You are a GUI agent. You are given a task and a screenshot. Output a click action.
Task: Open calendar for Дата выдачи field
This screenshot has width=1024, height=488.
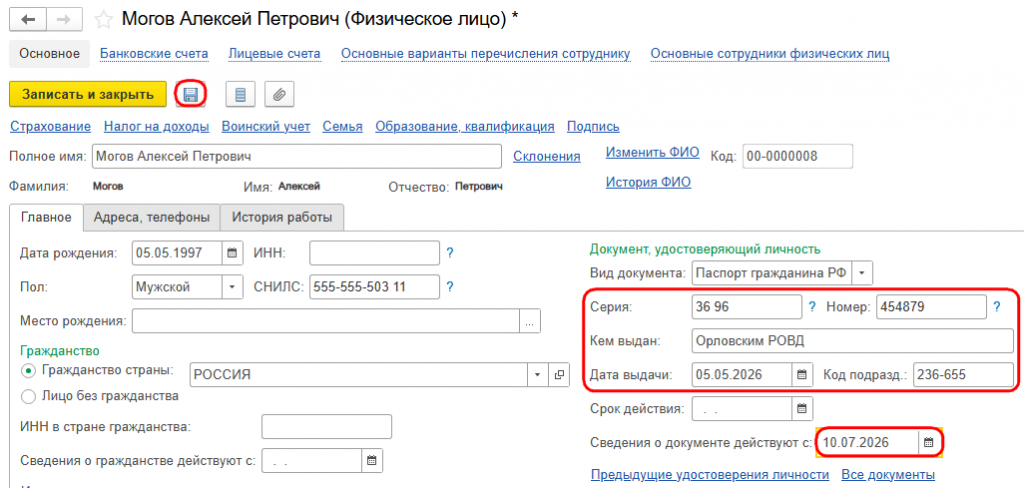[802, 375]
